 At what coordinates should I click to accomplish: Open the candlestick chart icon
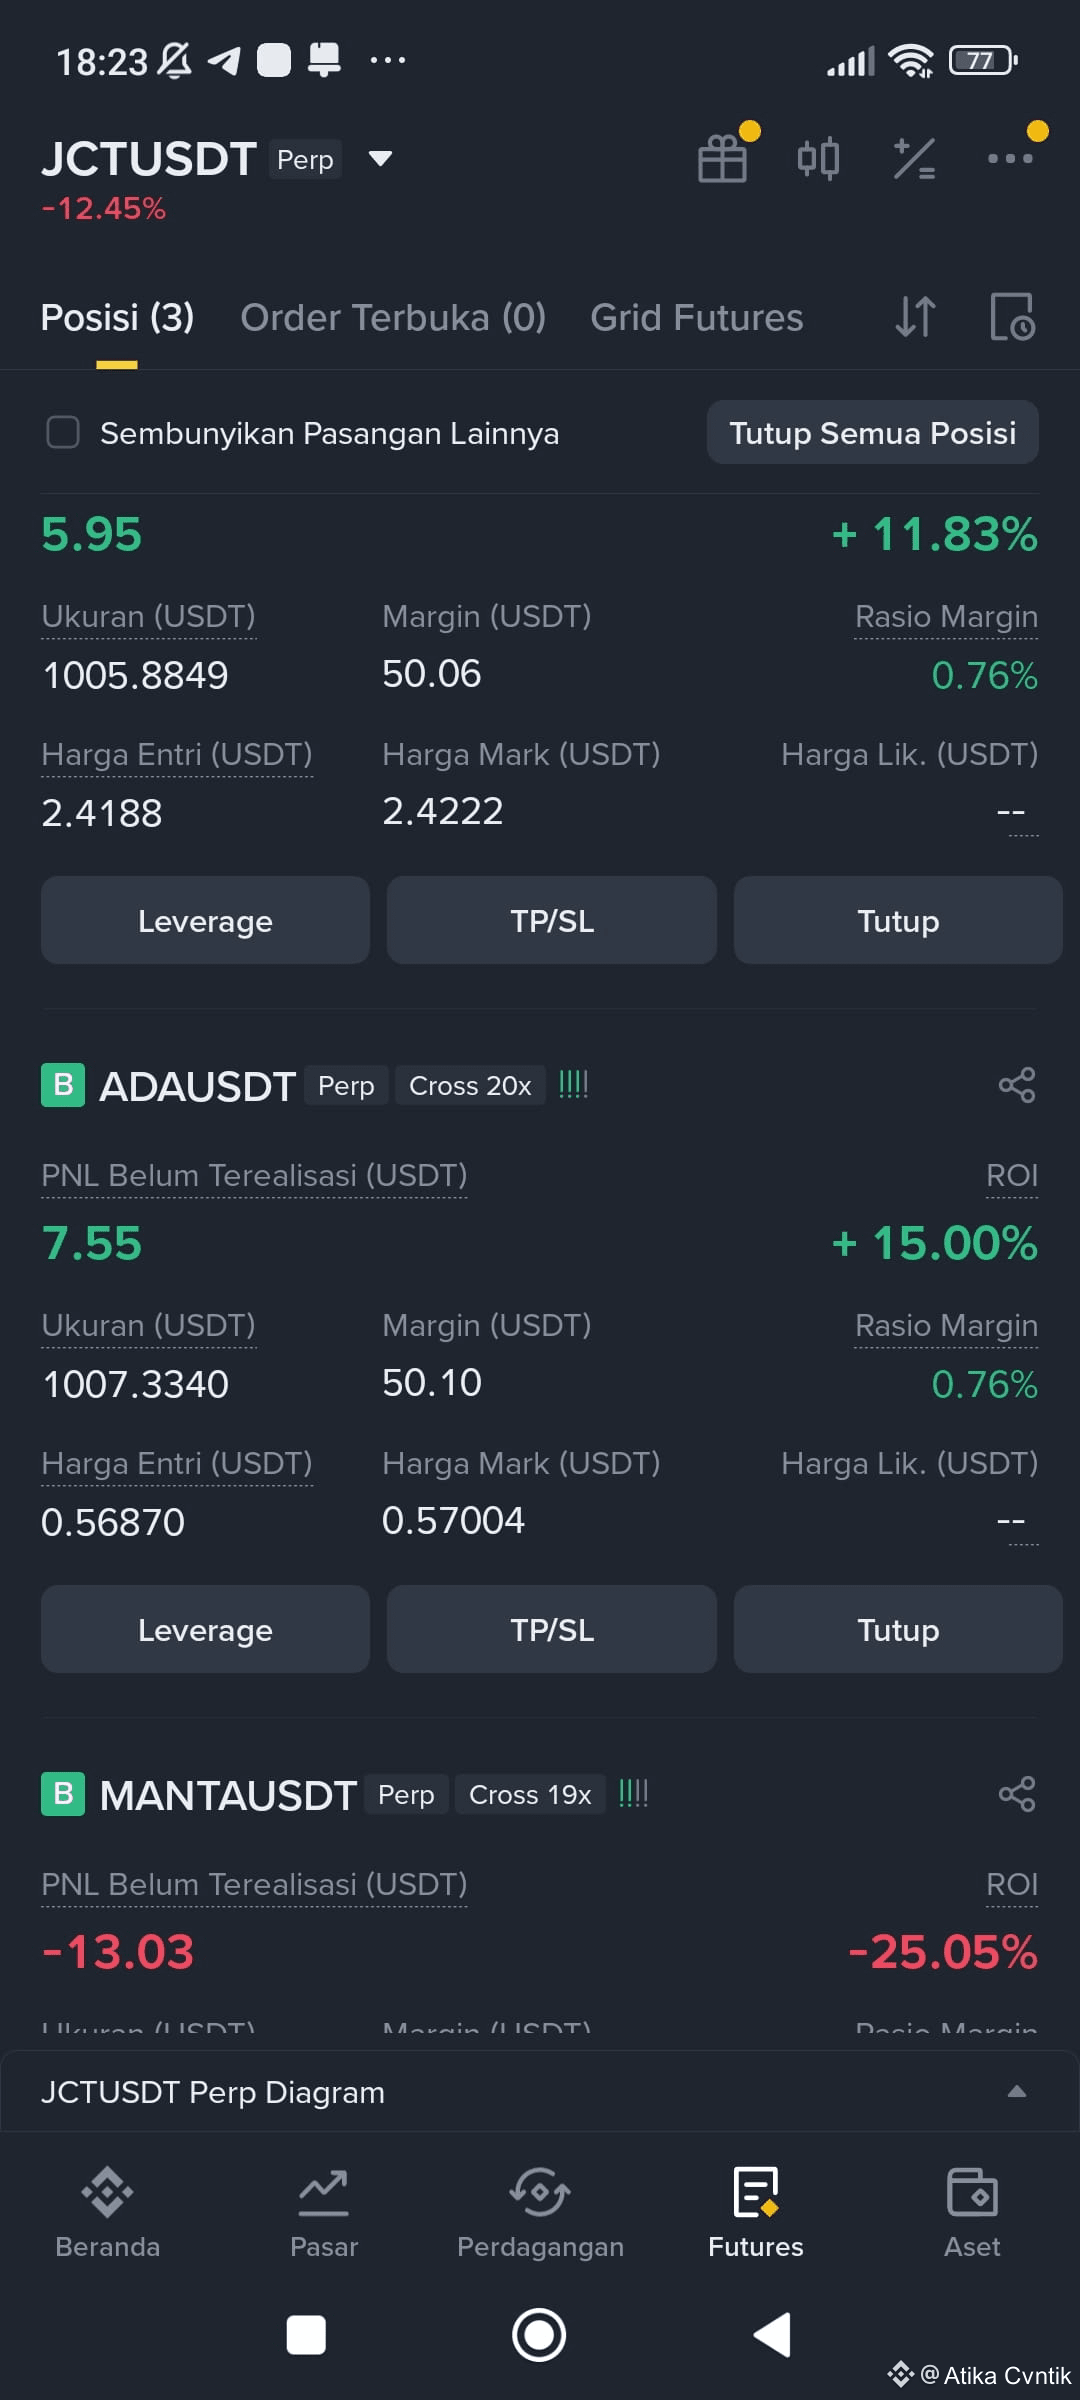[x=818, y=158]
